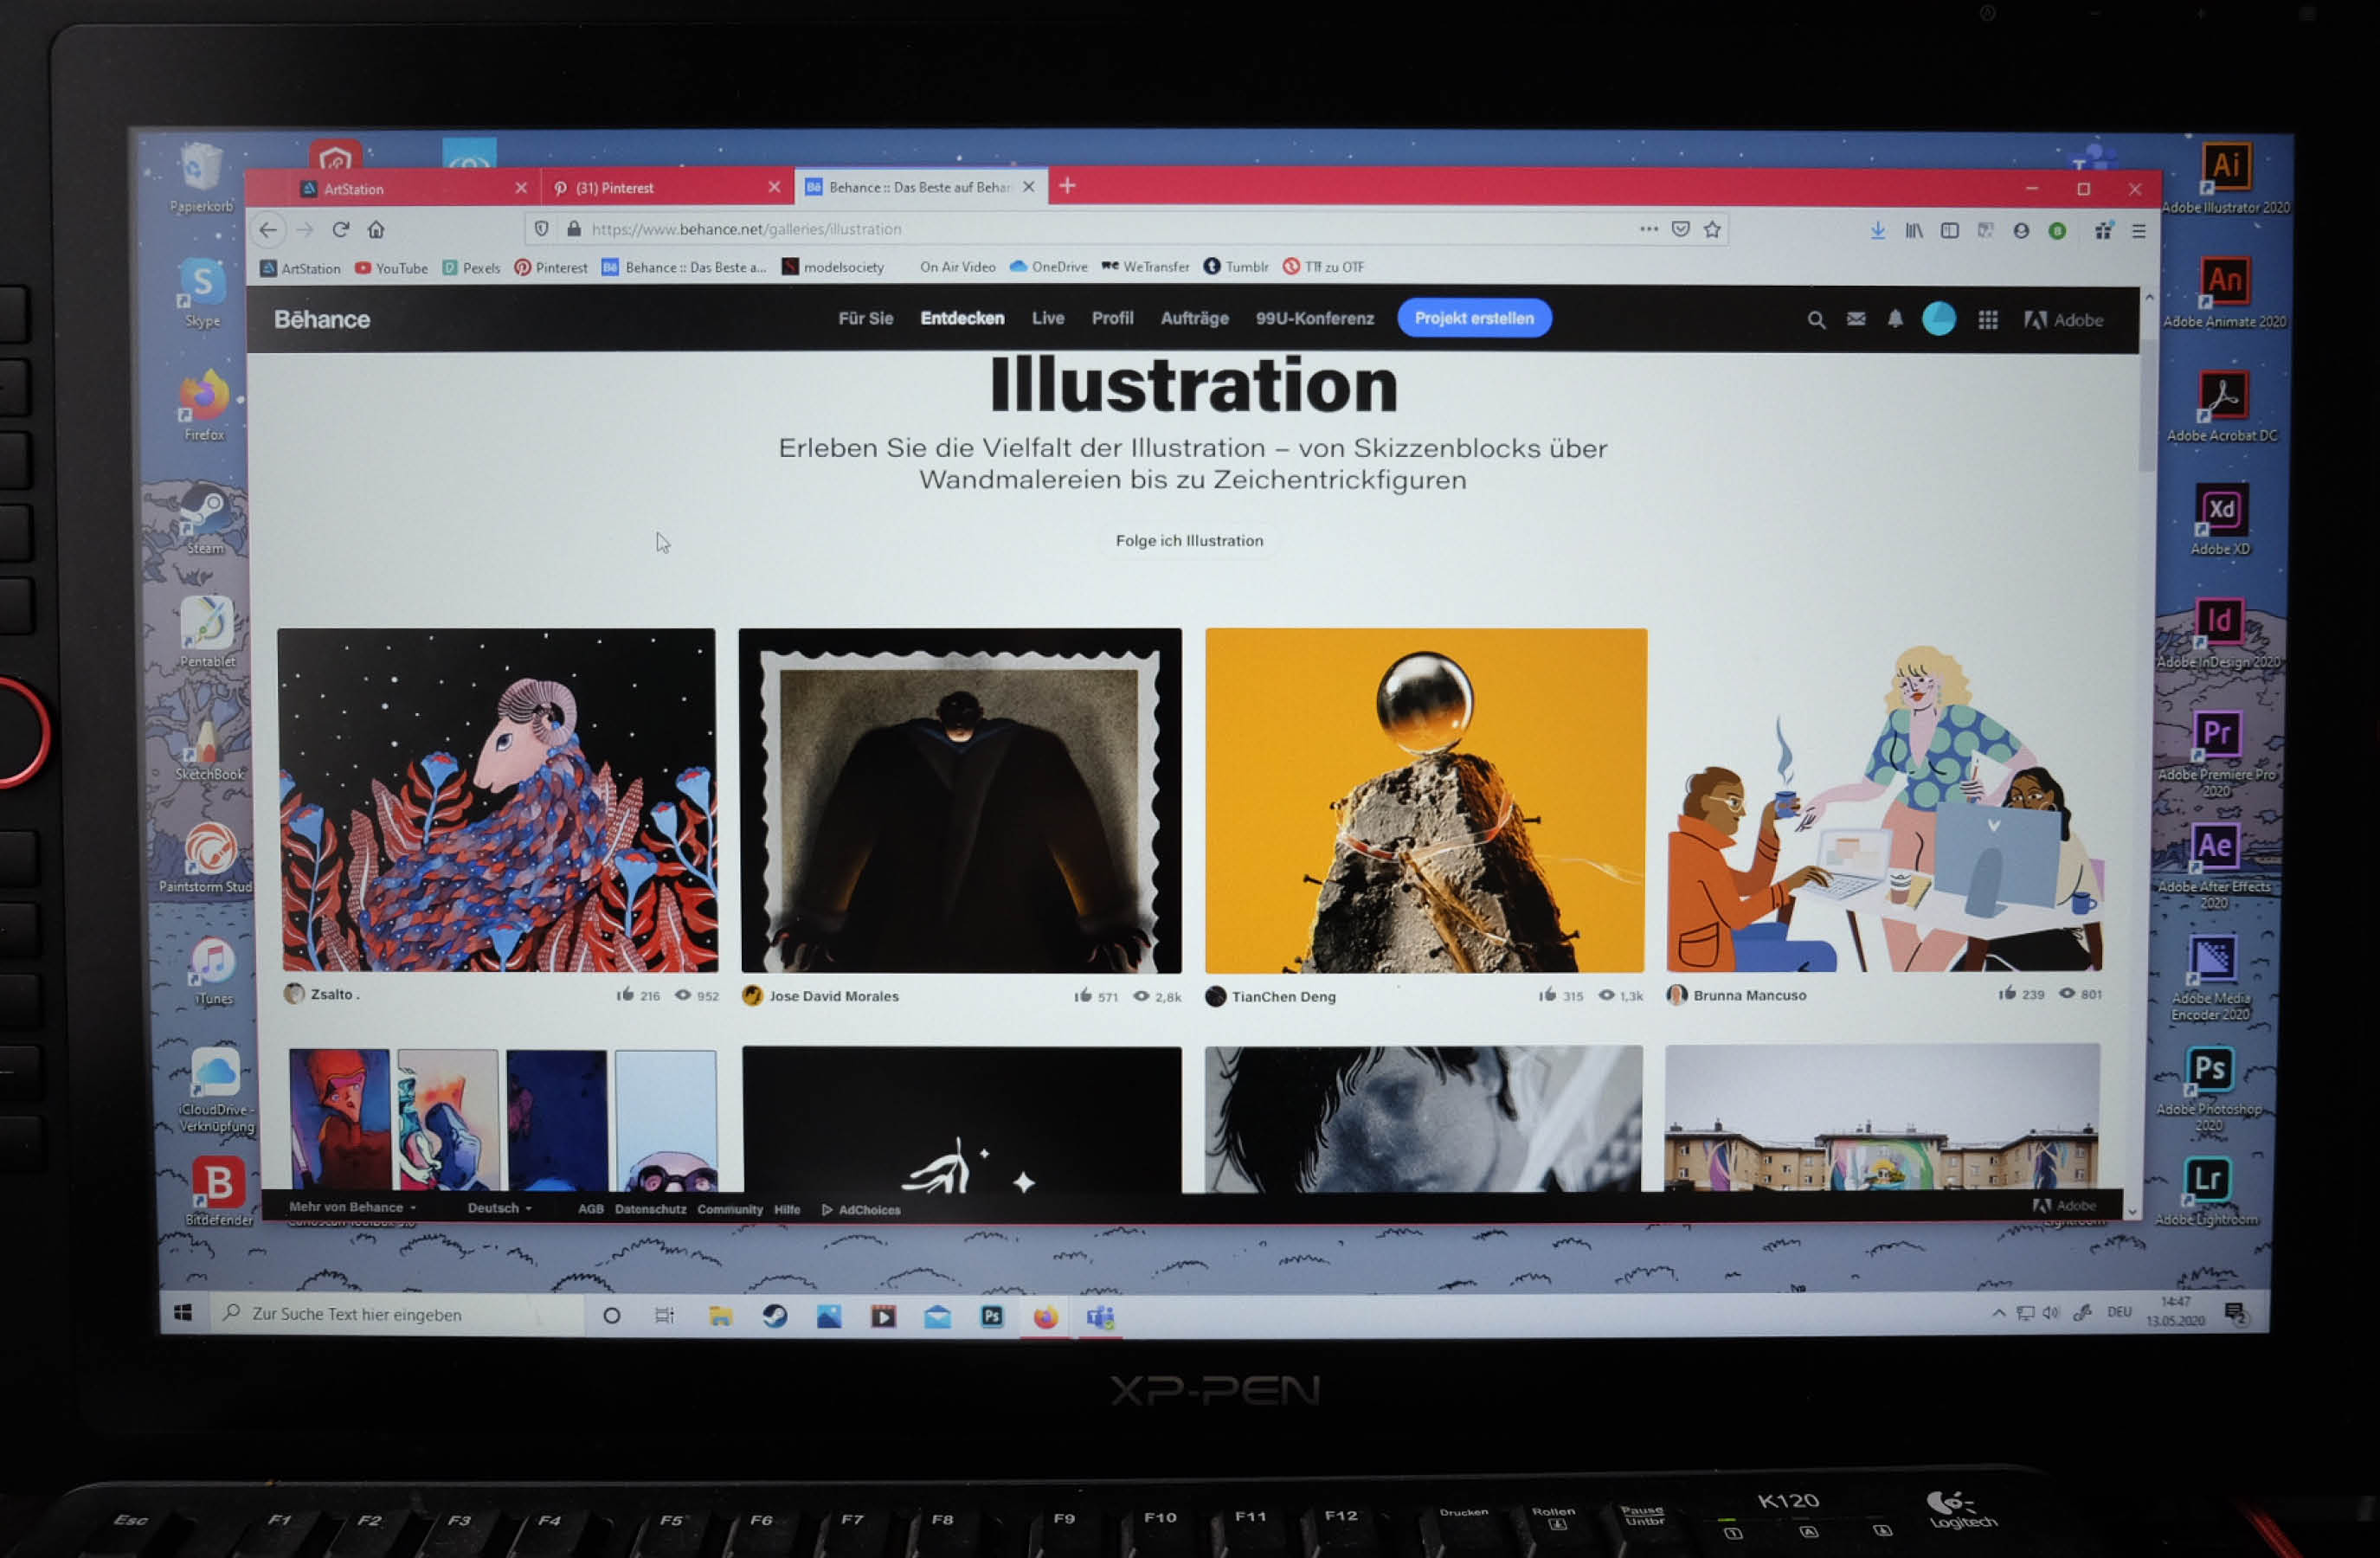The height and width of the screenshot is (1558, 2380).
Task: Close the ArtStation tab
Action: click(x=520, y=188)
